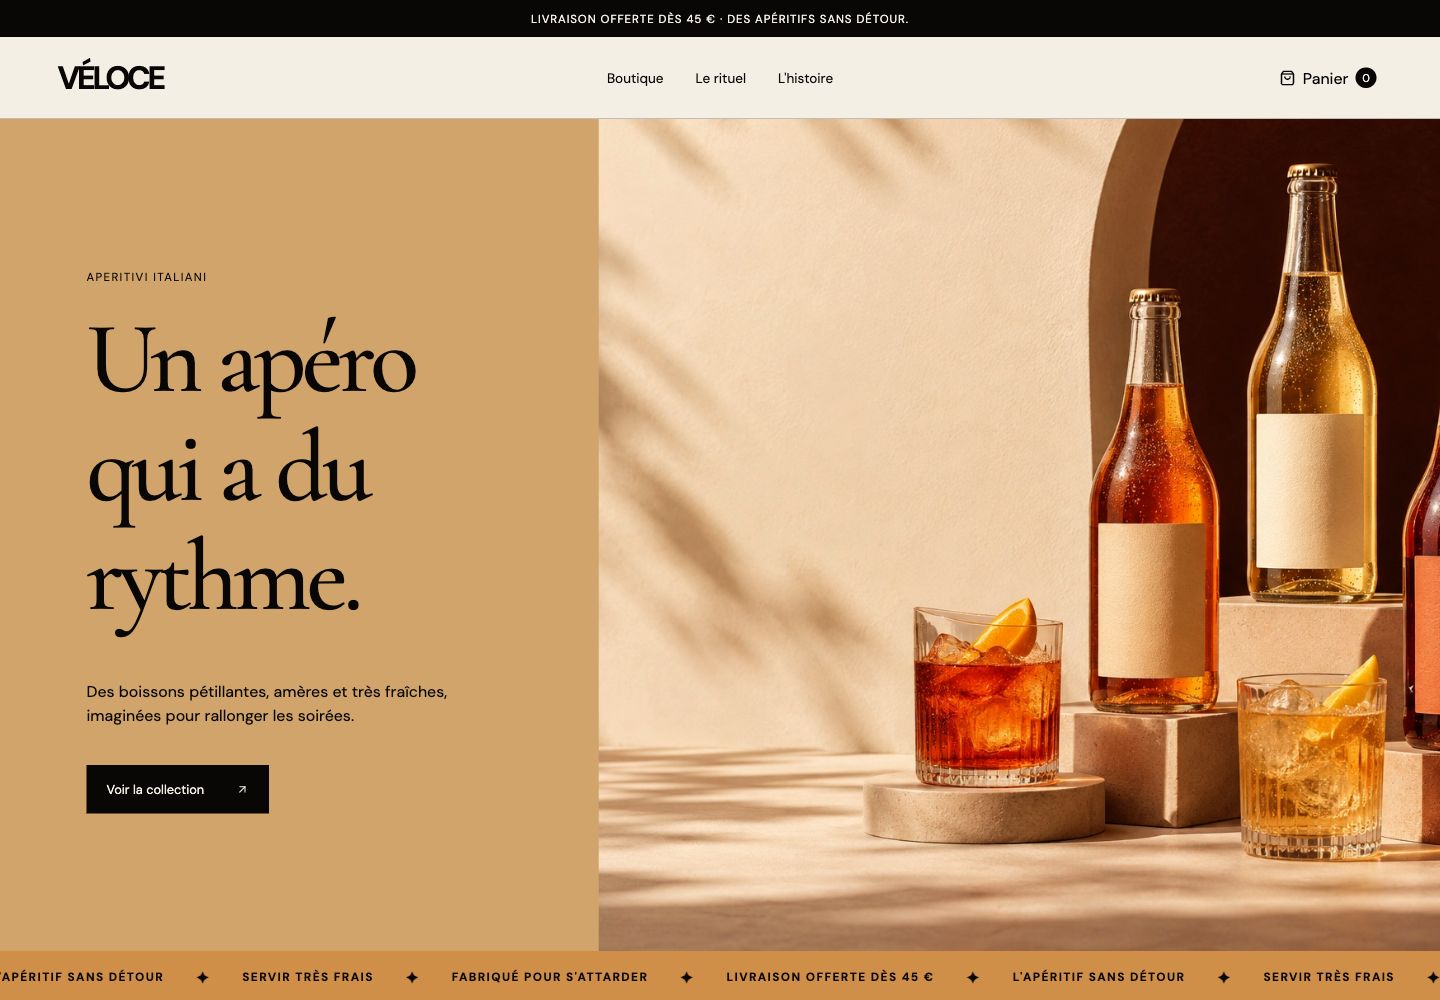Click the "Des boissons pétillantes" description paragraph
This screenshot has width=1440, height=1000.
point(267,704)
